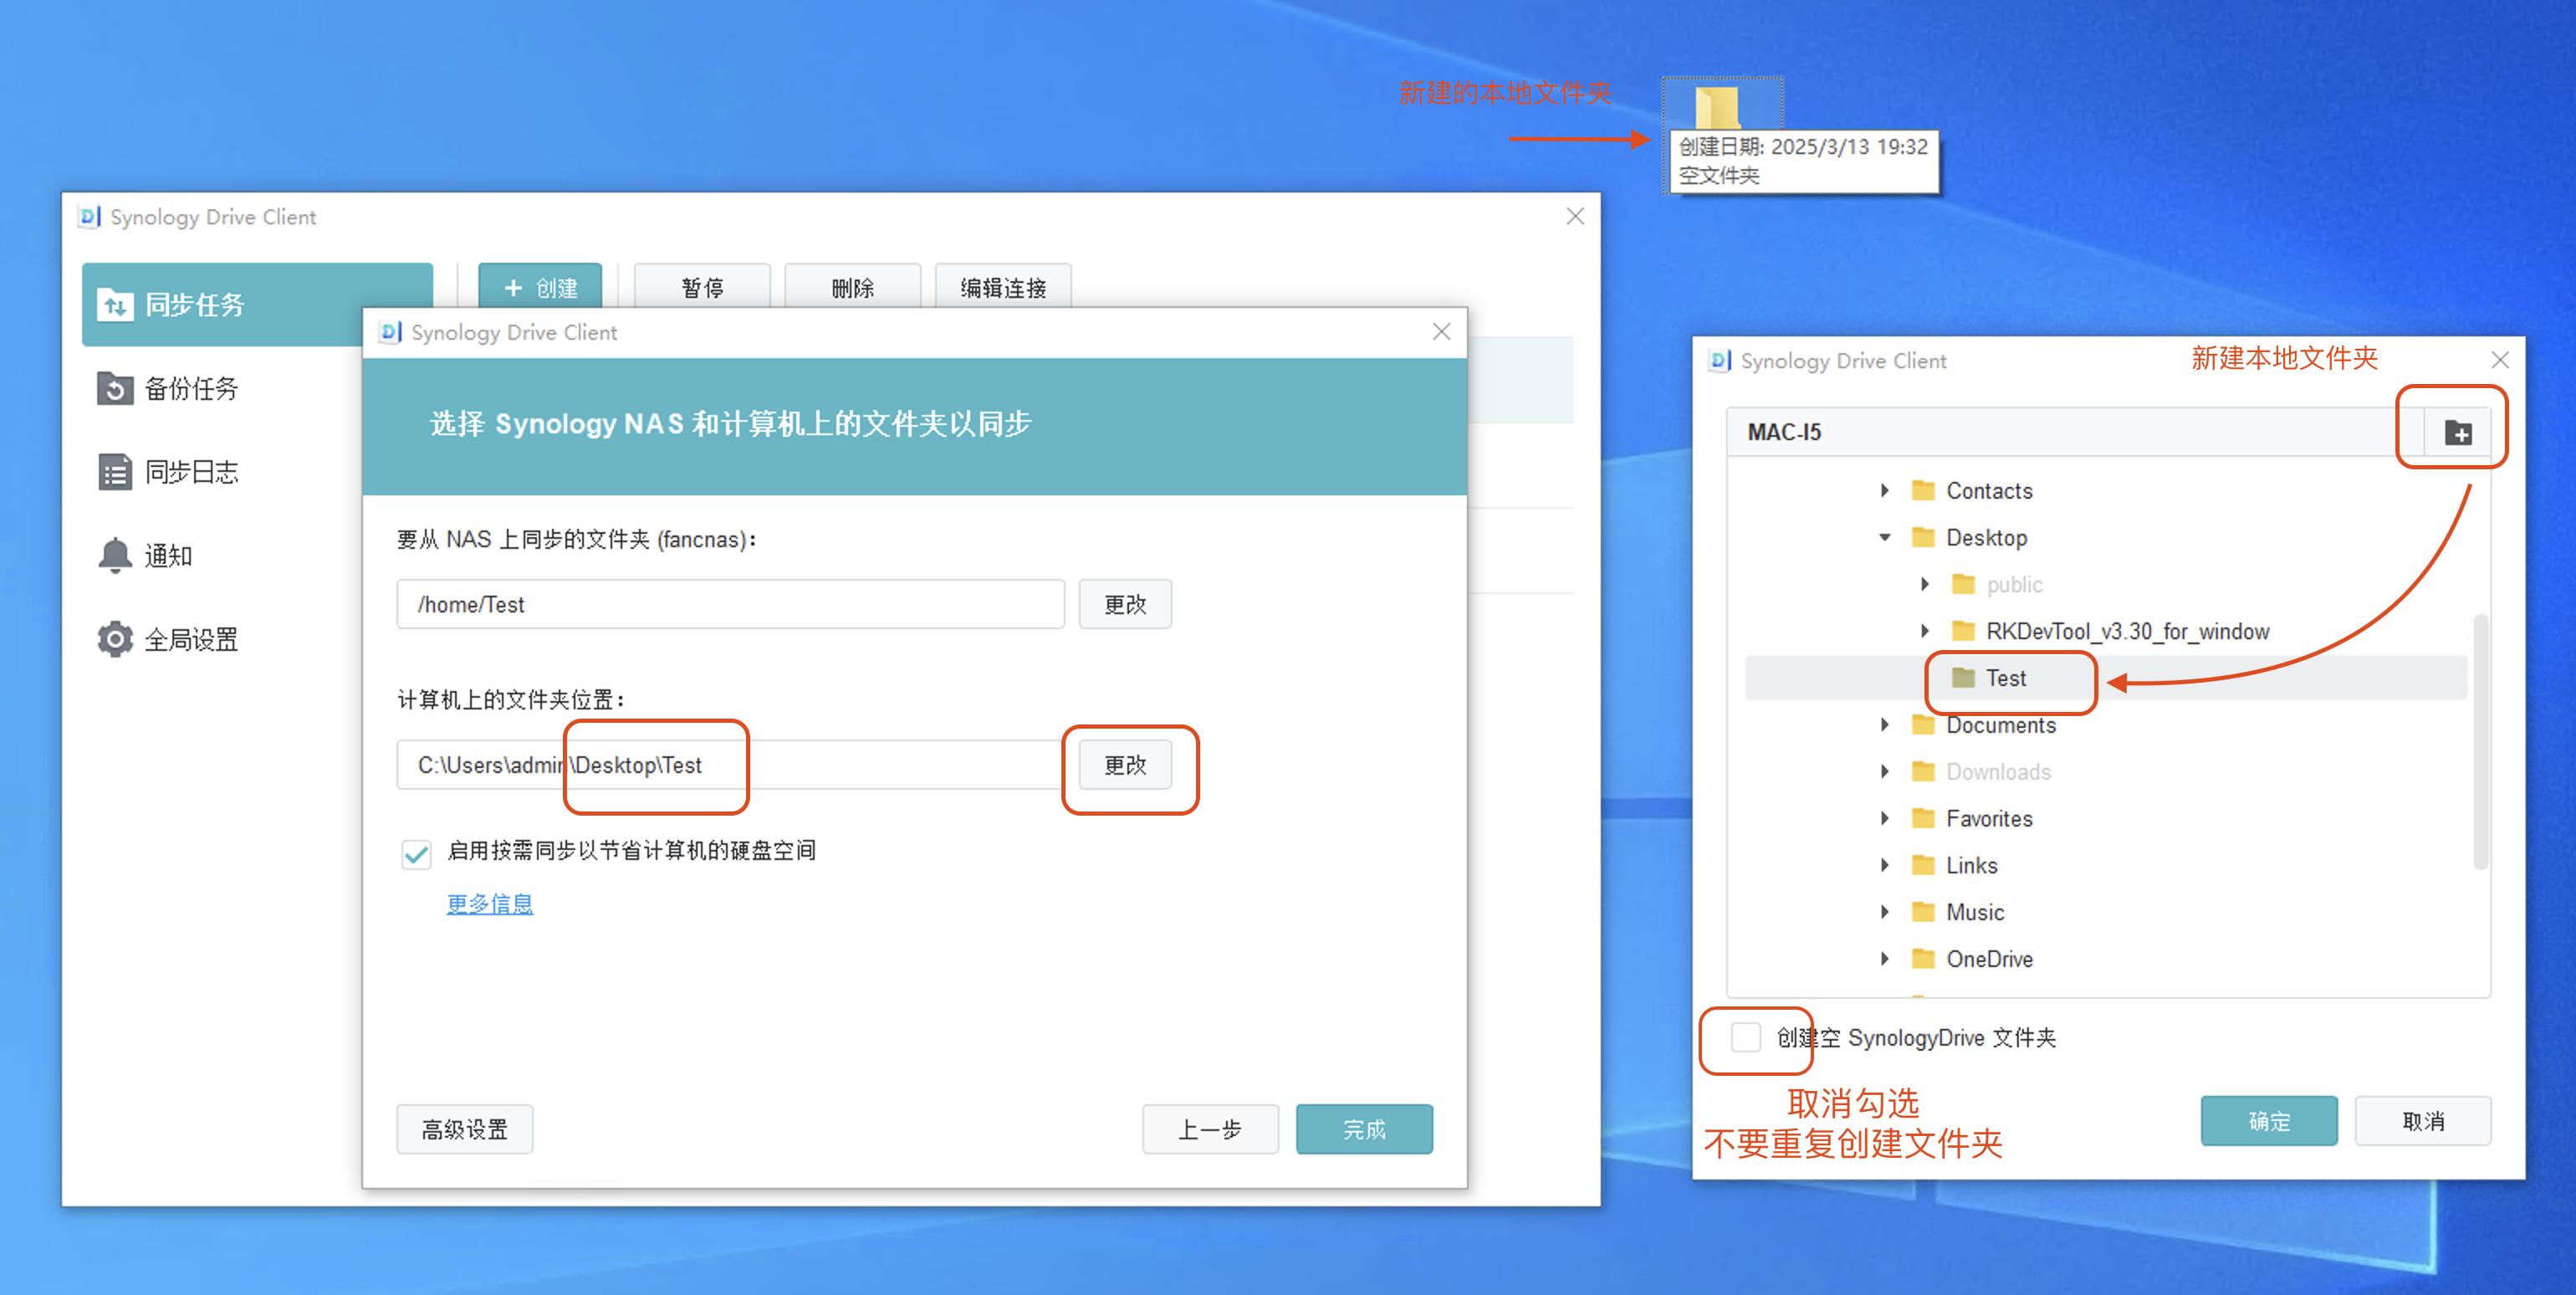Change the local folder location
The height and width of the screenshot is (1295, 2576).
1125,765
